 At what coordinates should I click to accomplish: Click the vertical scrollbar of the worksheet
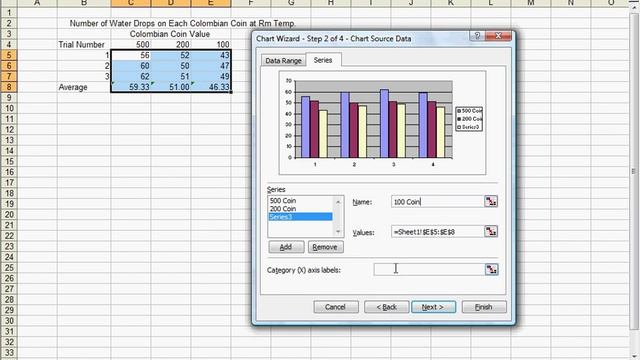pos(634,171)
